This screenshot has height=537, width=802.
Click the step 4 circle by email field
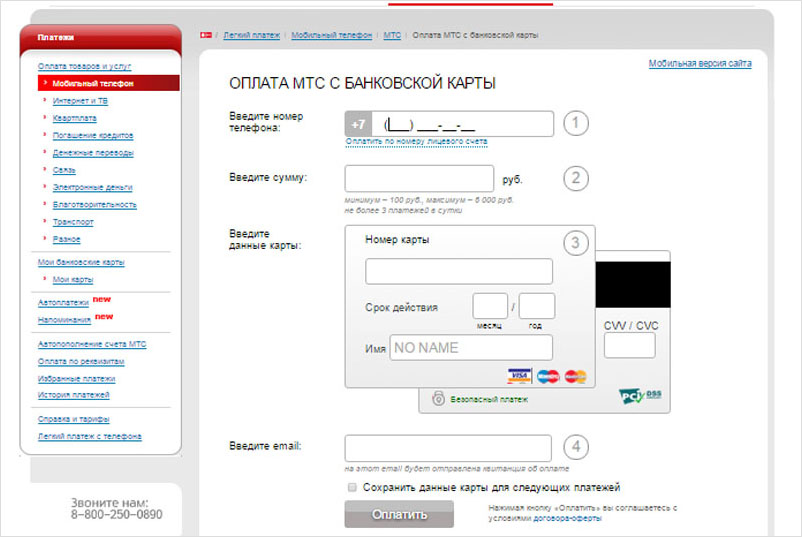575,447
